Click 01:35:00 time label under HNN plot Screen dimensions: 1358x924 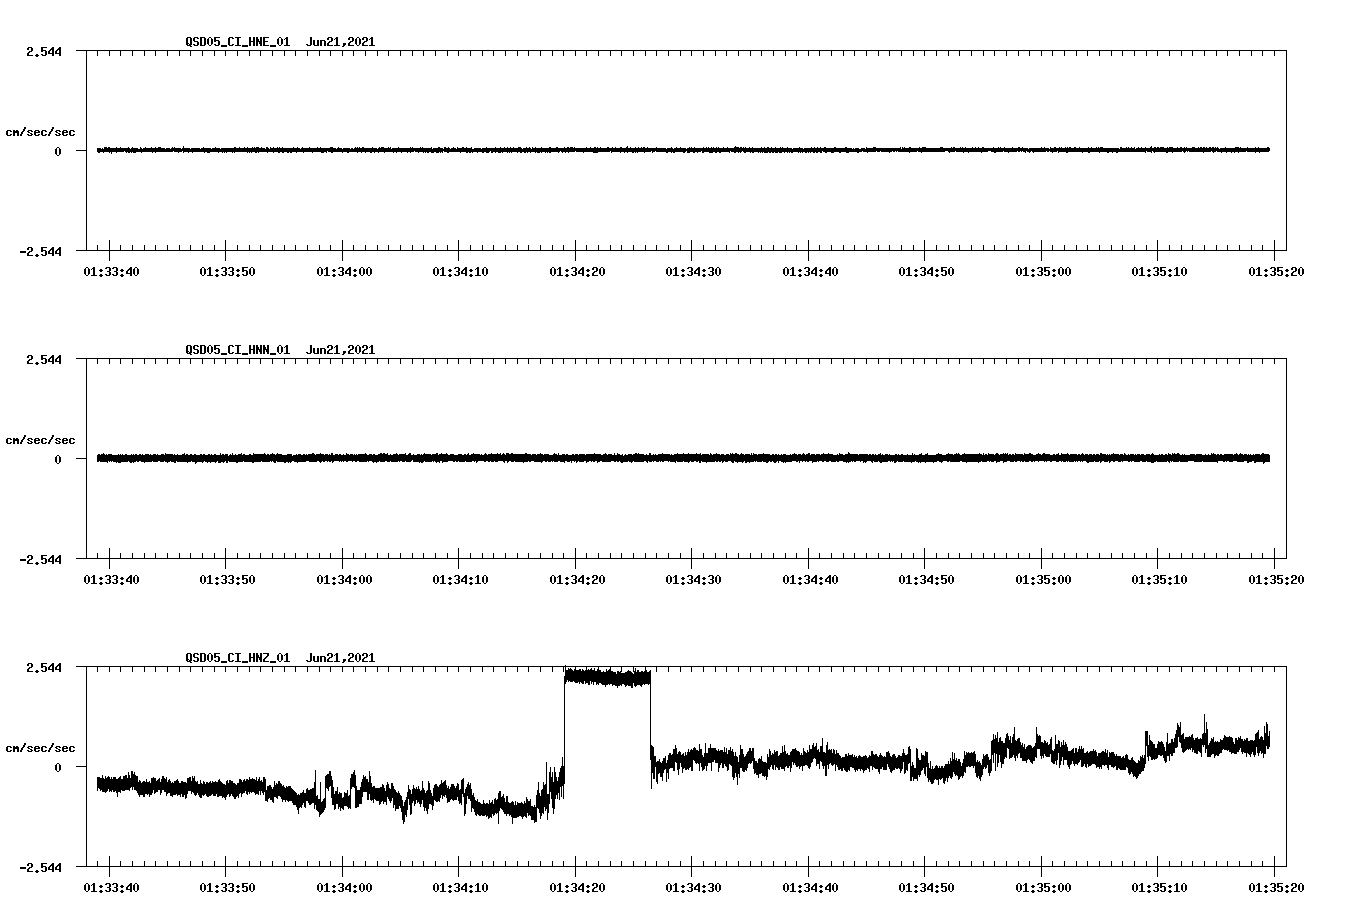coord(1043,579)
